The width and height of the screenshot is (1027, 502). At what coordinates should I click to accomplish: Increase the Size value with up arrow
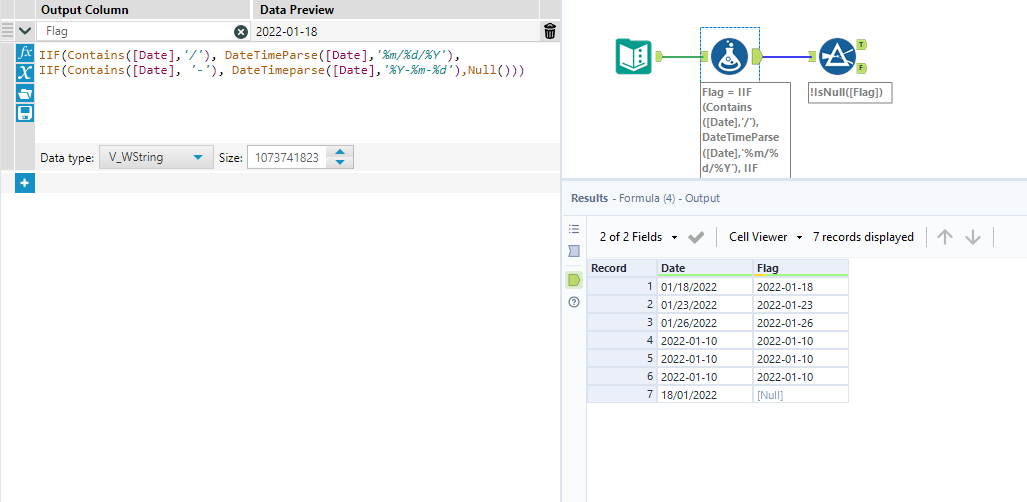click(341, 153)
